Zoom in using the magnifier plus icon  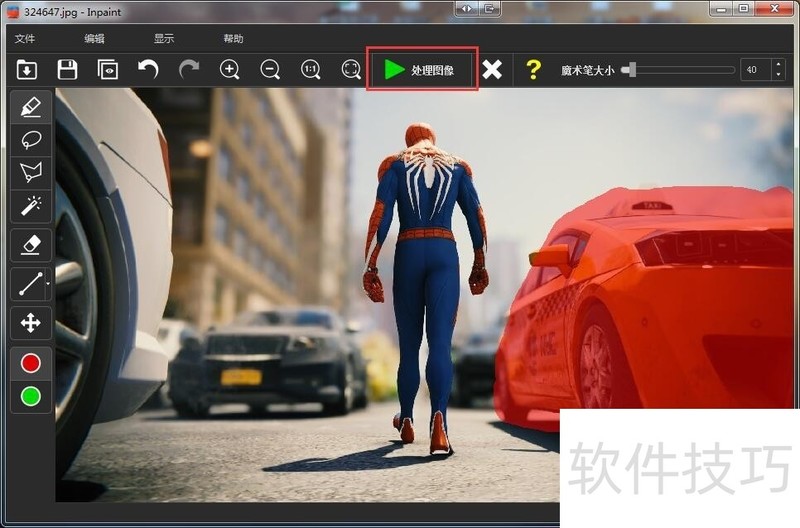pos(230,70)
